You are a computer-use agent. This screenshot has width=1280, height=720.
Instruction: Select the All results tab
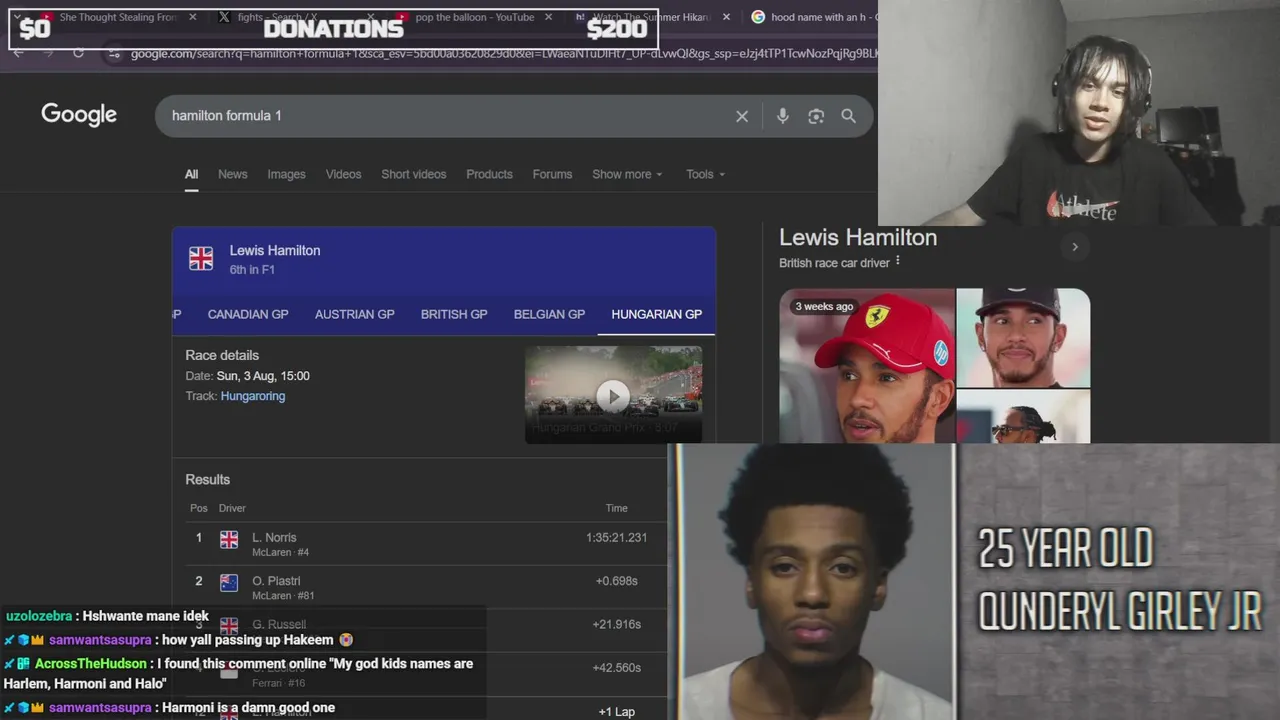coord(191,174)
